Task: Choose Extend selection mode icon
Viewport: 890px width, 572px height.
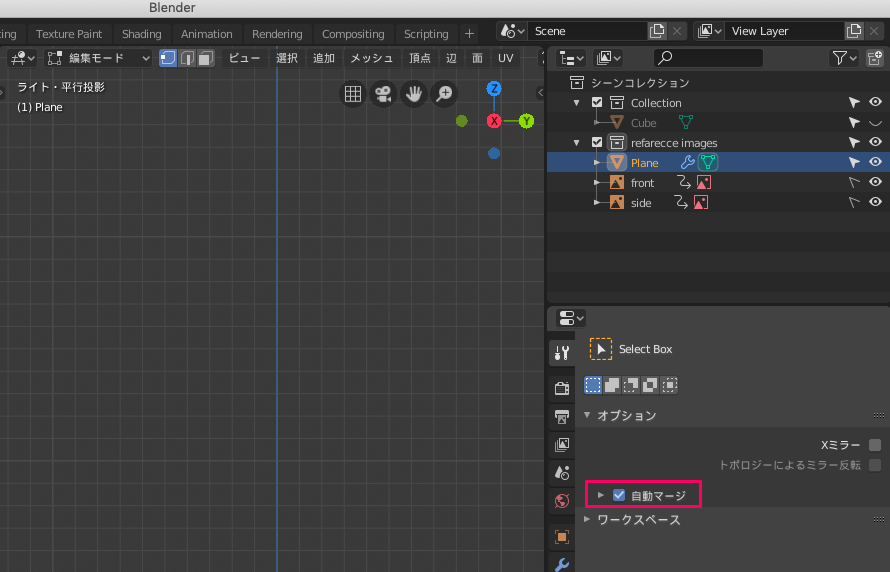Action: pos(612,385)
